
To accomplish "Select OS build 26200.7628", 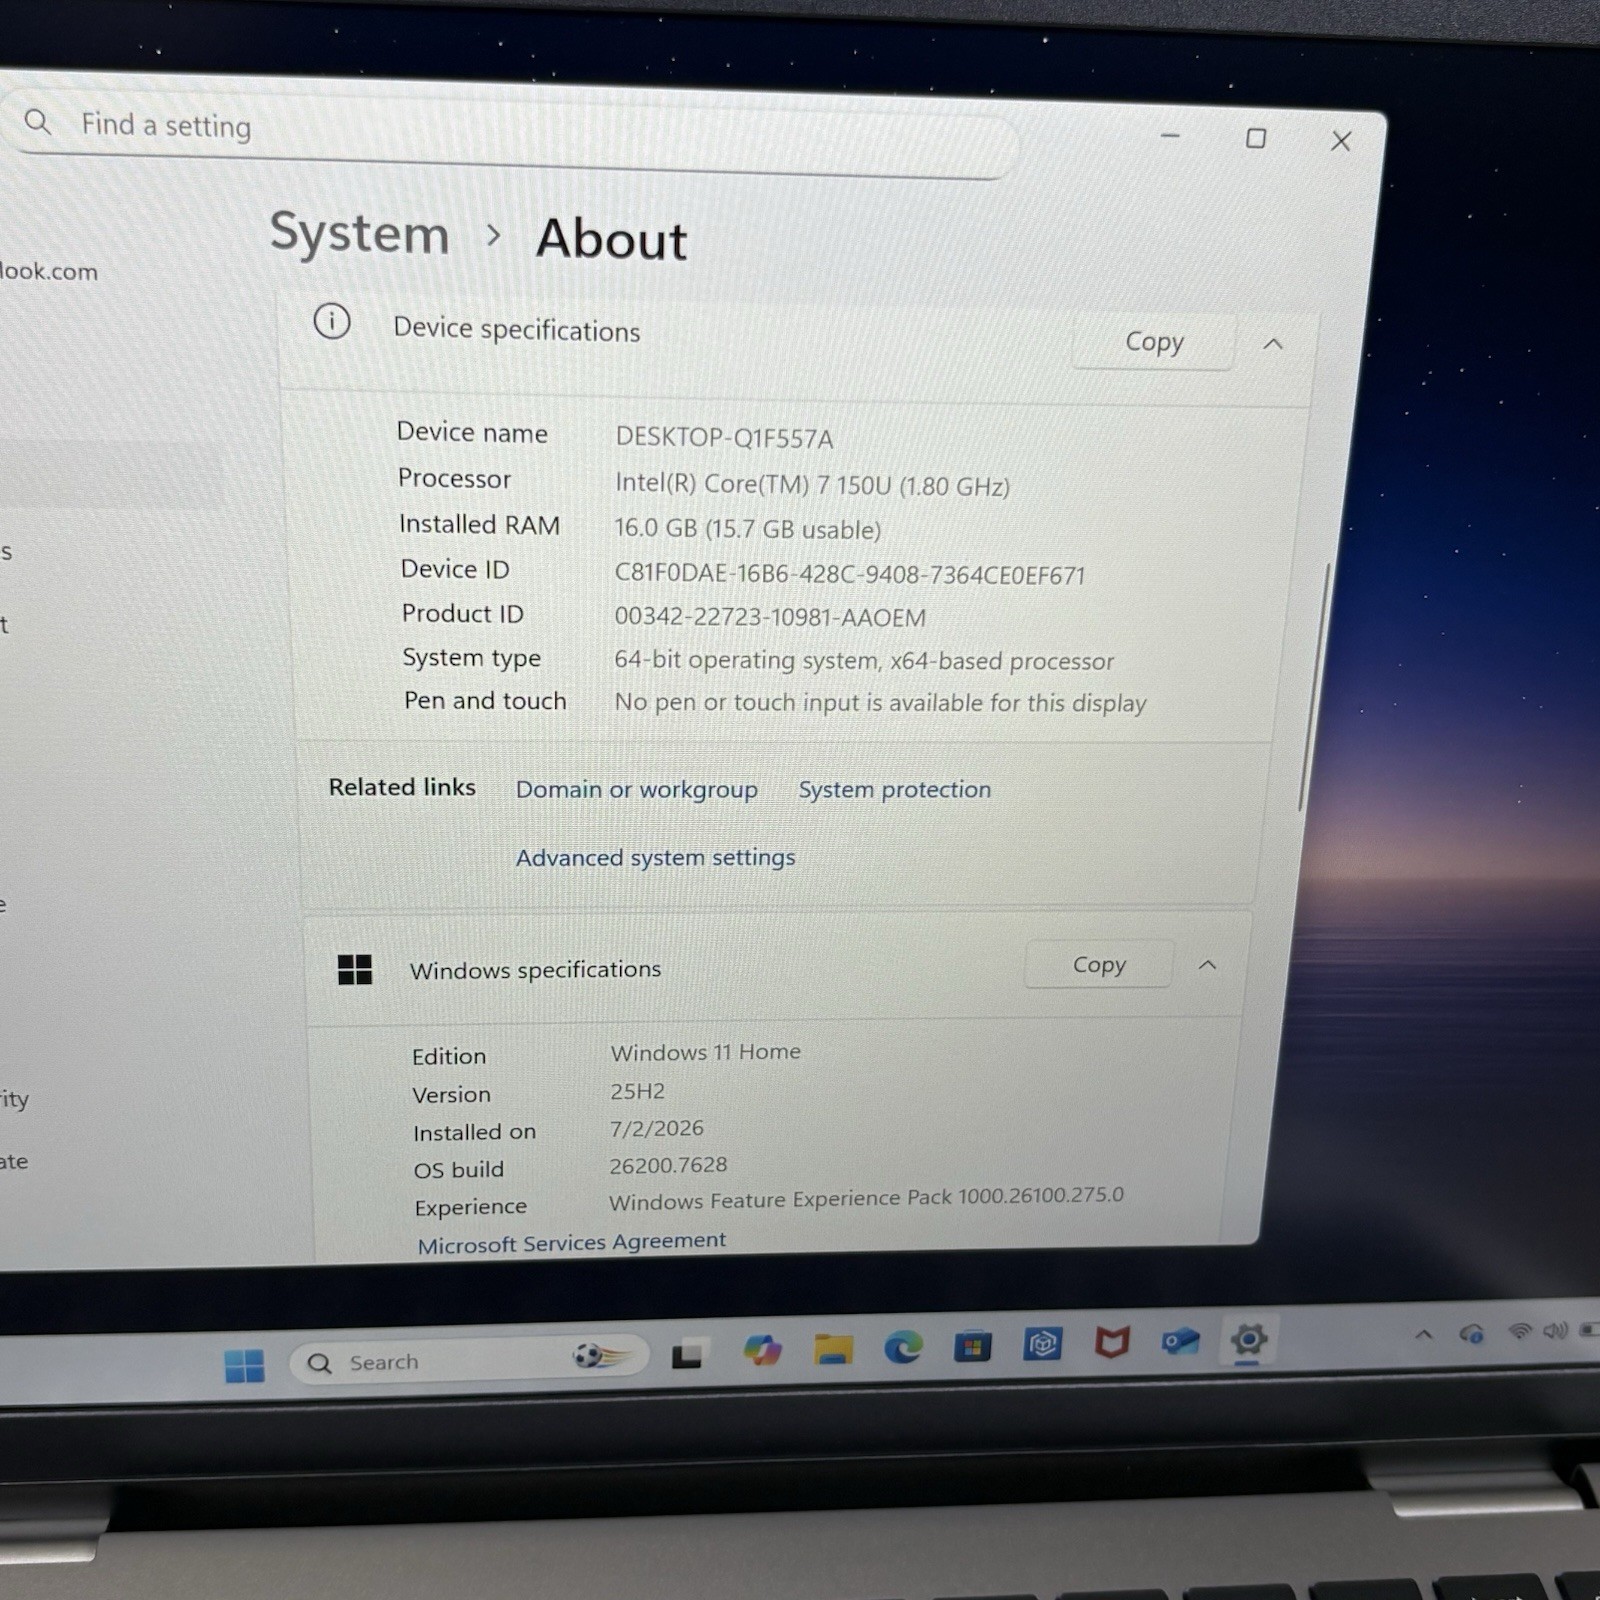I will 669,1165.
